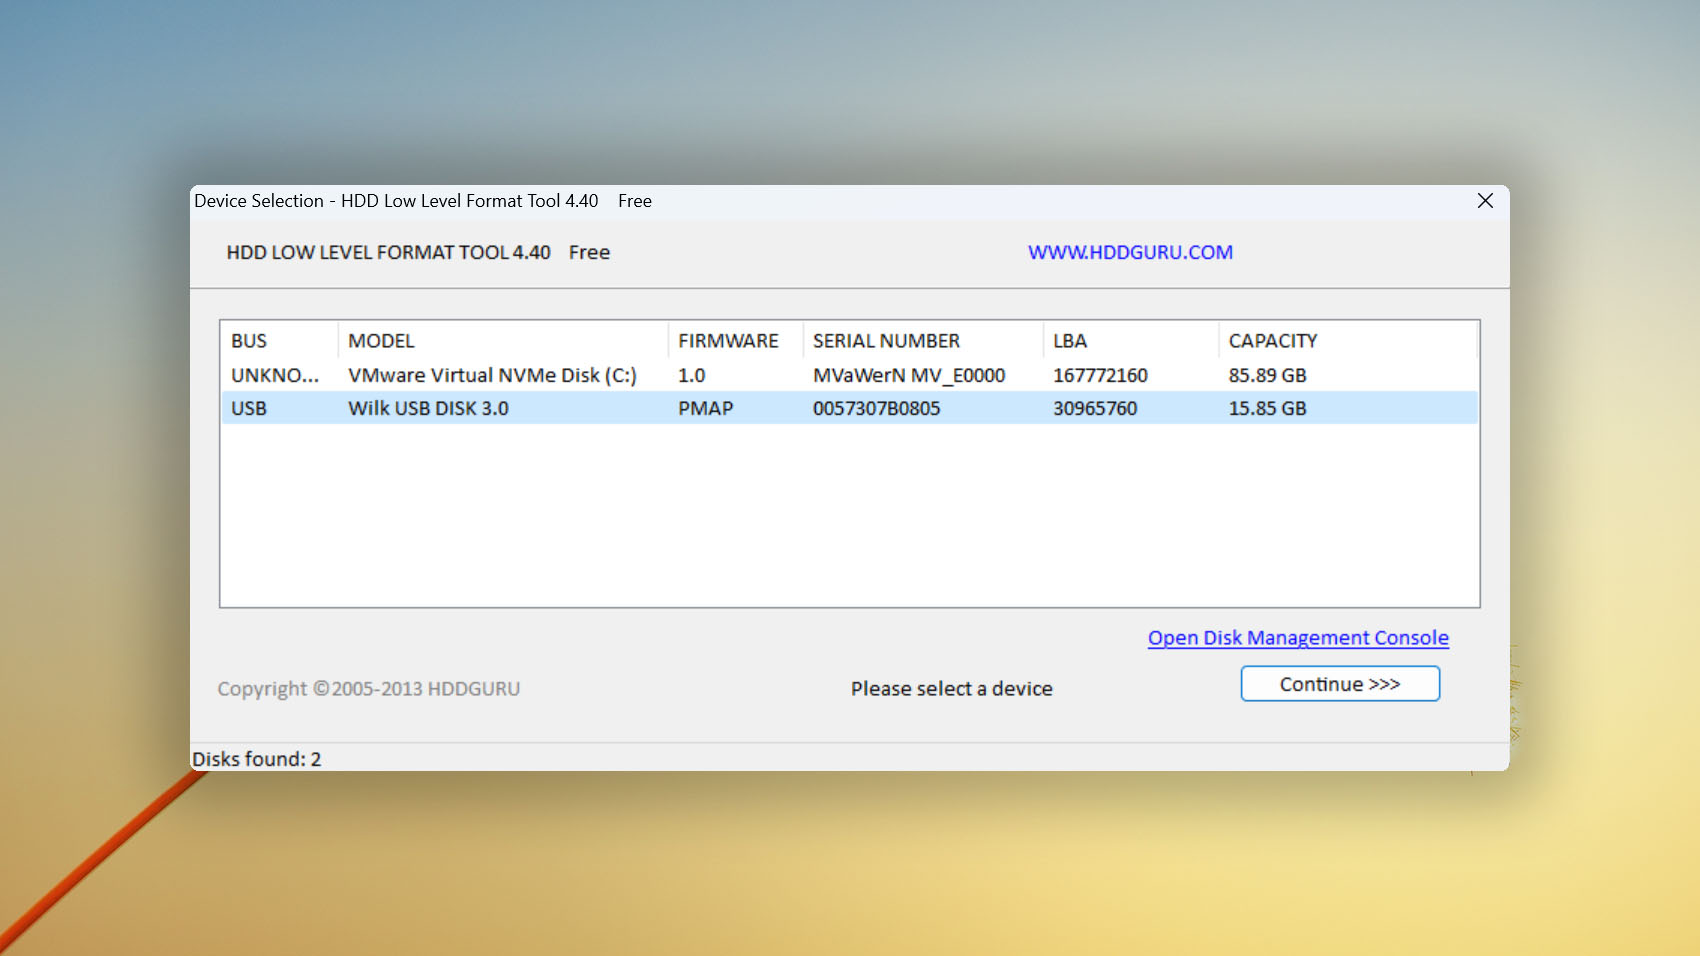Screen dimensions: 1700x956
Task: Click the CAPACITY column header
Action: point(1347,340)
